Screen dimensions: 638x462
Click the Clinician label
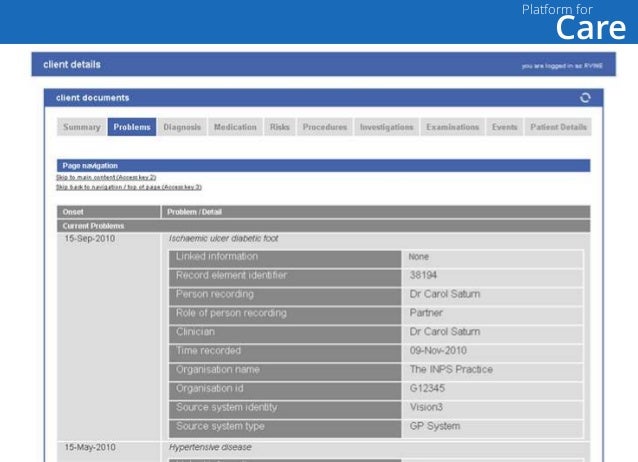pos(195,332)
